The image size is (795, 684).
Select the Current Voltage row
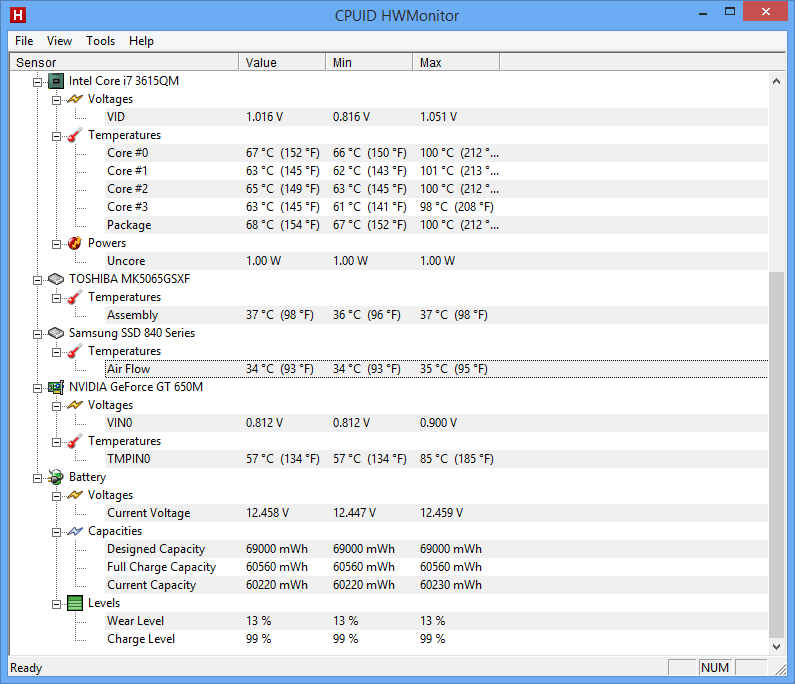tap(436, 513)
